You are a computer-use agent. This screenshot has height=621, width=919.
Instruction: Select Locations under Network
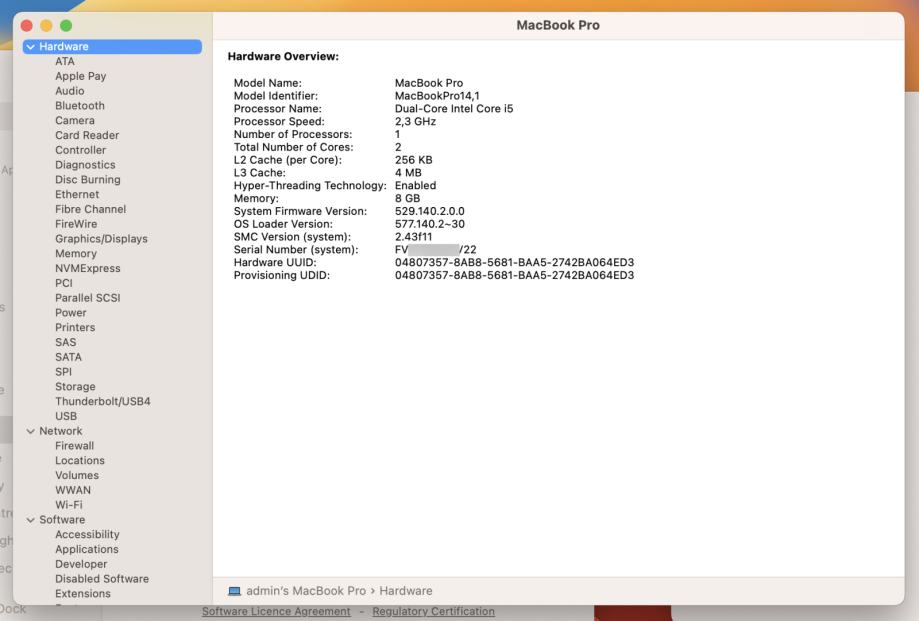(80, 460)
